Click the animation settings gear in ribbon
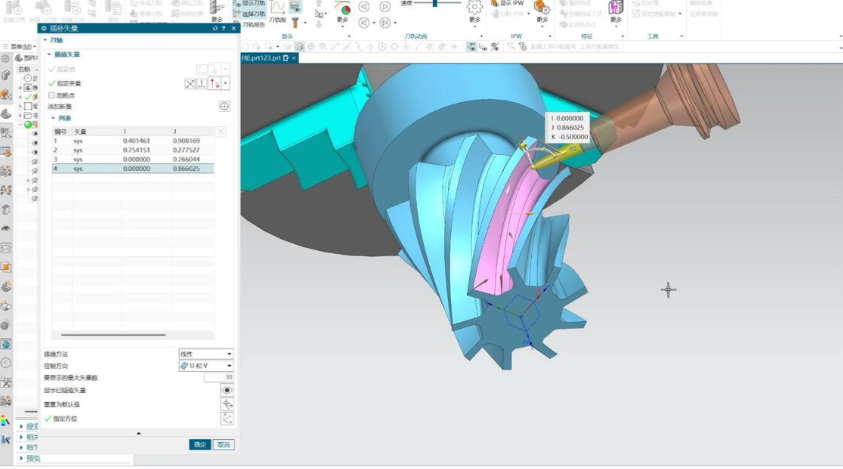This screenshot has height=469, width=843. pos(474,8)
